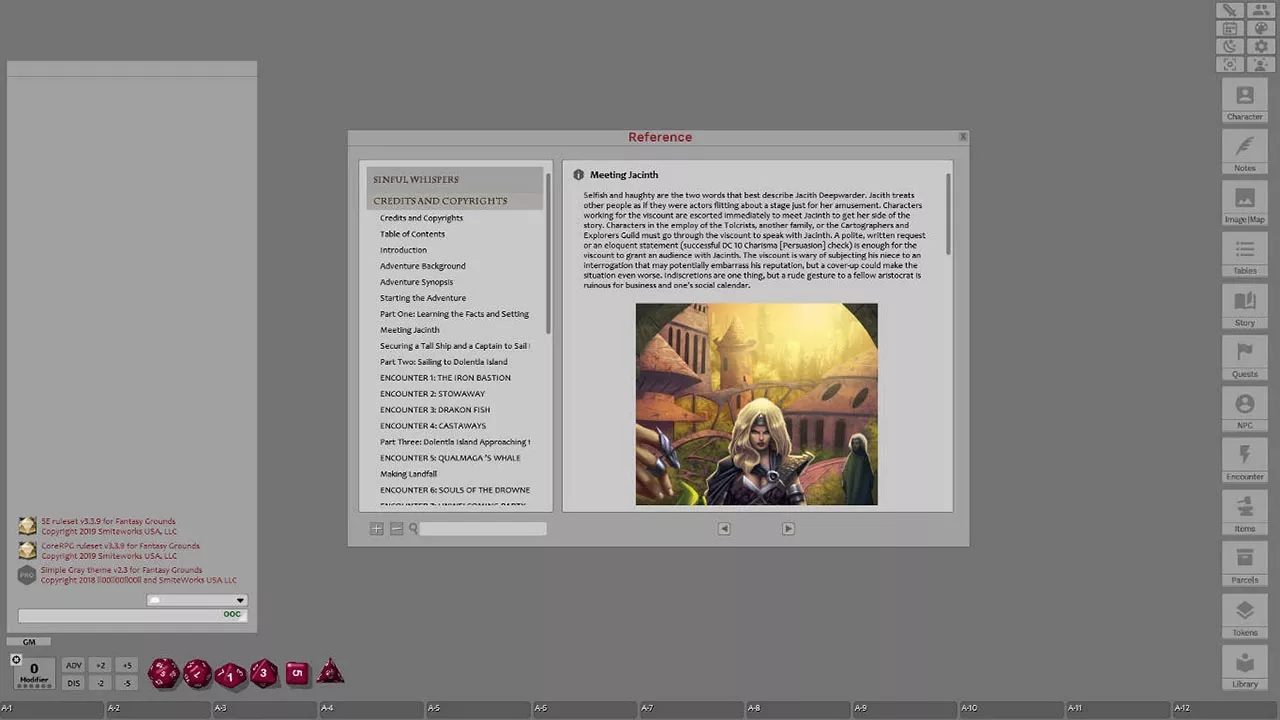Open the moon lighting icon

point(1230,46)
